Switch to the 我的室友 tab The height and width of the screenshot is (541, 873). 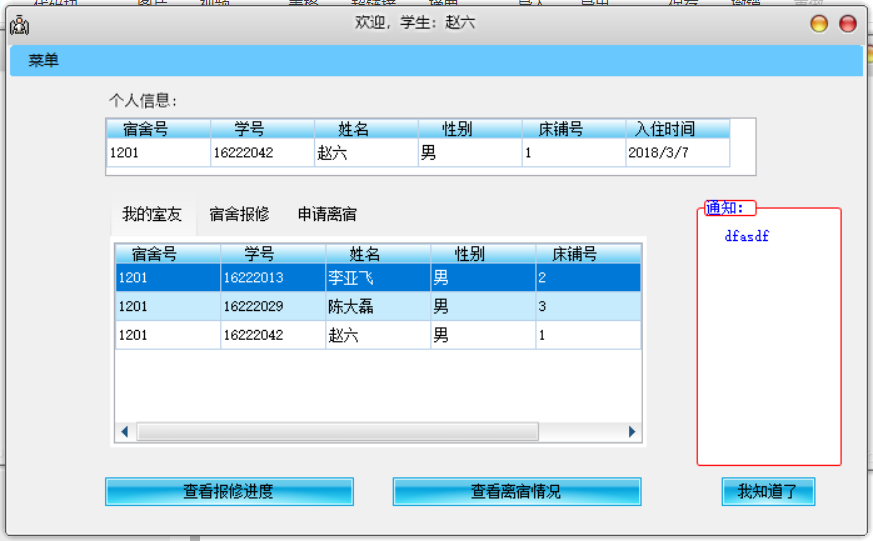(x=152, y=214)
